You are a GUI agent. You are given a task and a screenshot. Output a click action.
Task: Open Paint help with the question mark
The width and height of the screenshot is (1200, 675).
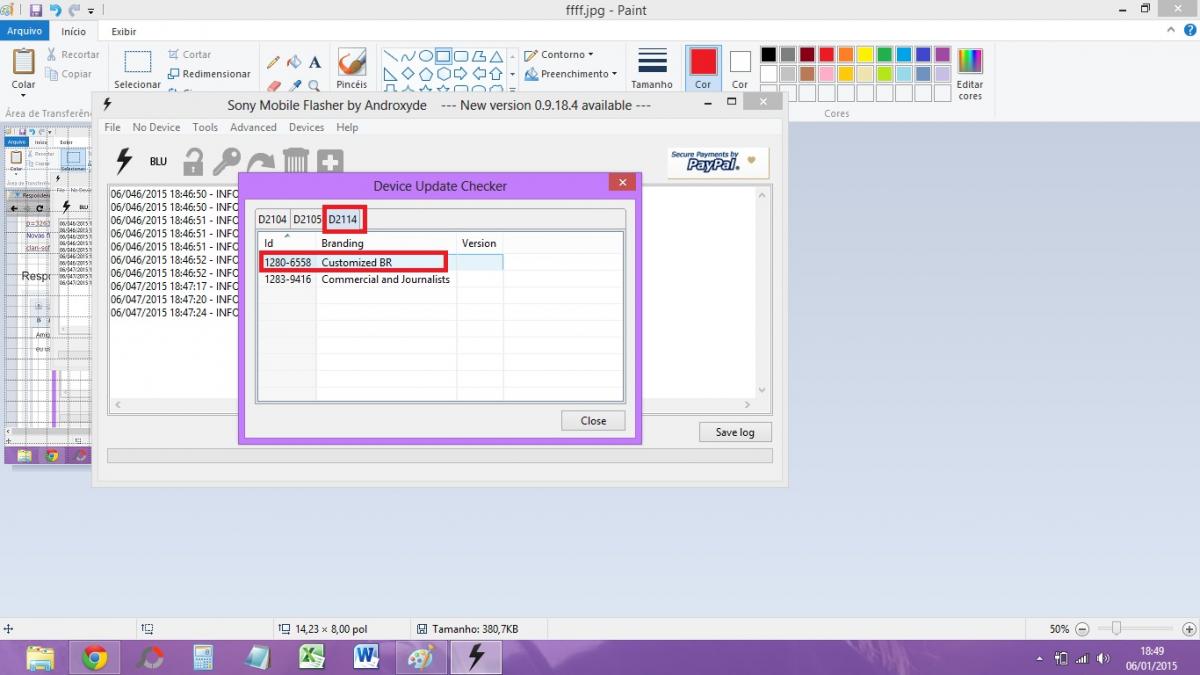pos(1188,32)
